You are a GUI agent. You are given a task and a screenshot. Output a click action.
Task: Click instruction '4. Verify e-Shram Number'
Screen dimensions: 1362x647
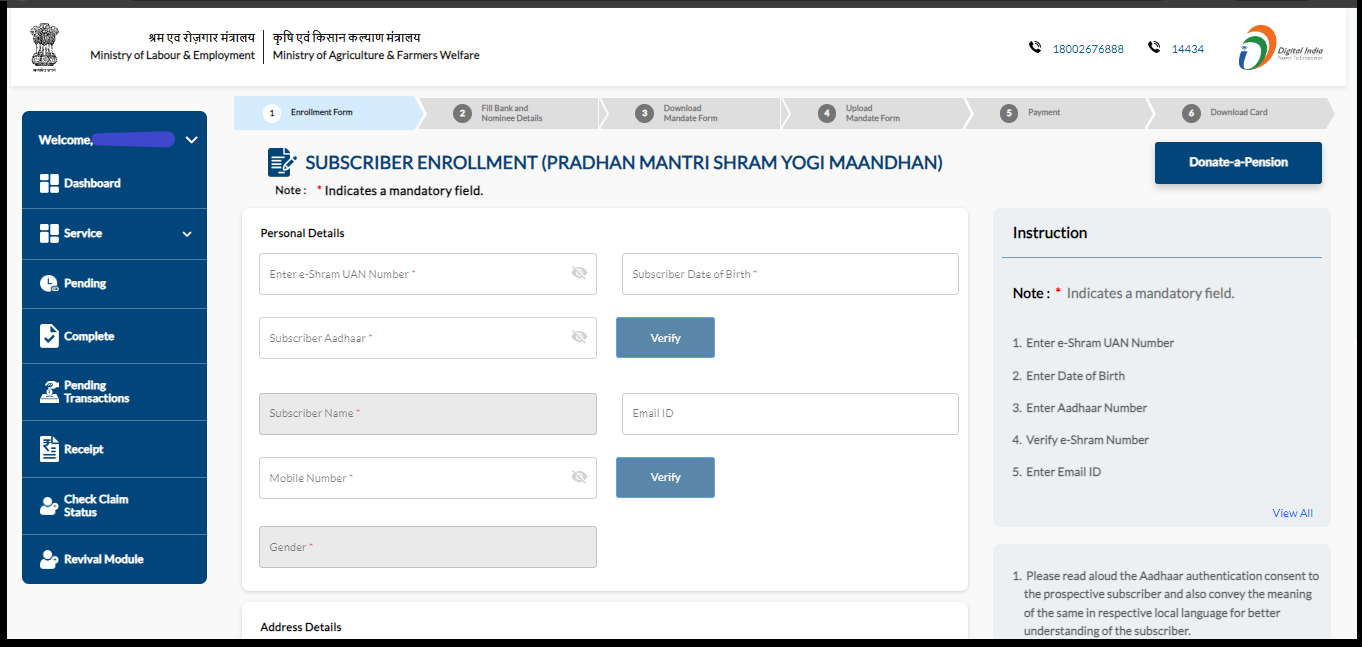click(1081, 440)
